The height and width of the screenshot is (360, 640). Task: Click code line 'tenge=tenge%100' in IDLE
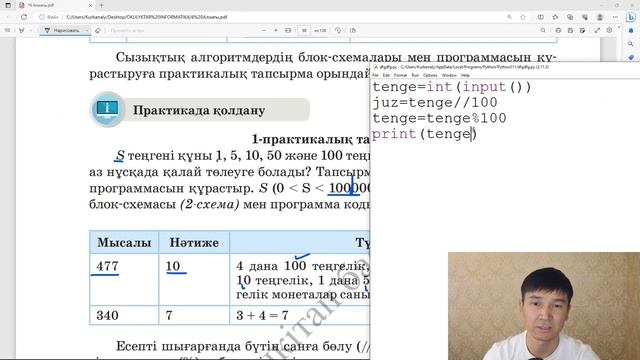[439, 118]
